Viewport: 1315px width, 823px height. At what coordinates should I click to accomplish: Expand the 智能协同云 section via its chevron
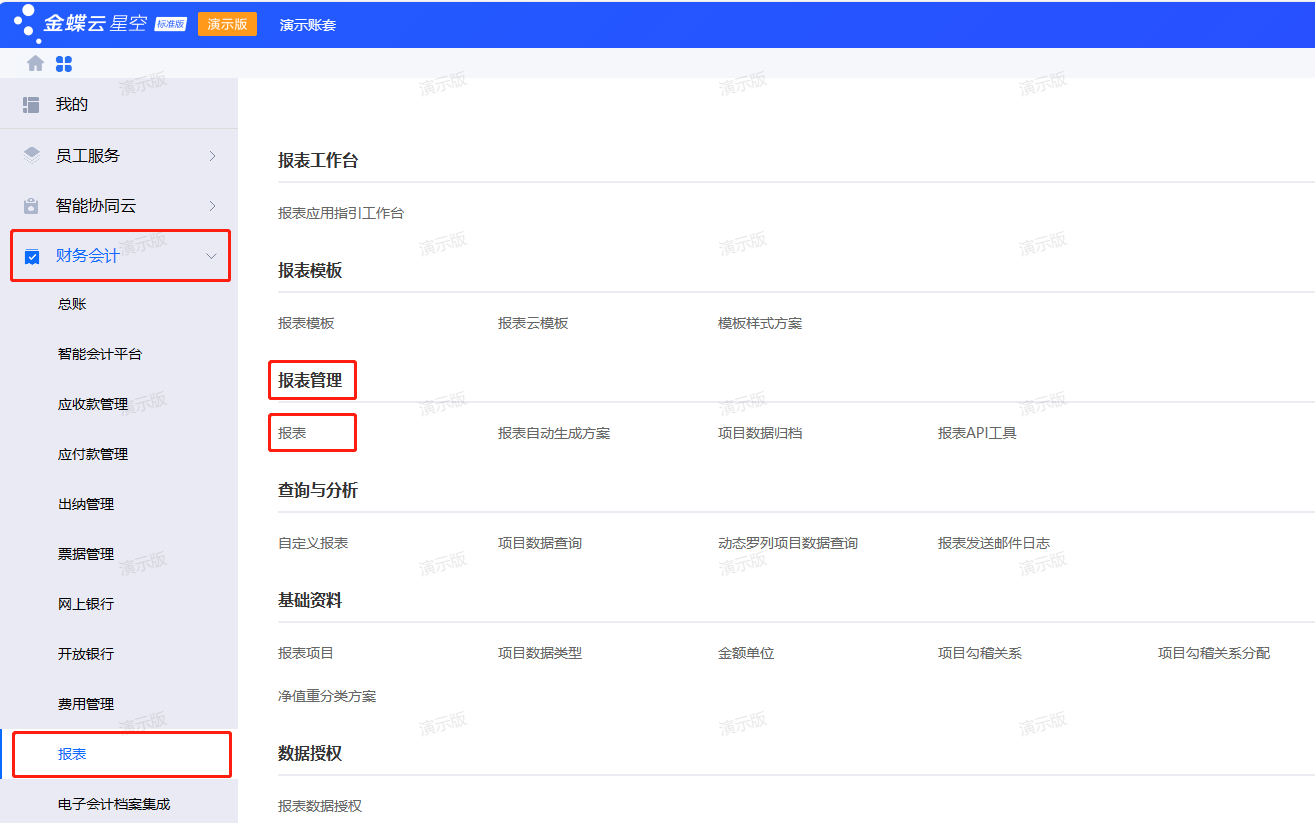click(211, 205)
